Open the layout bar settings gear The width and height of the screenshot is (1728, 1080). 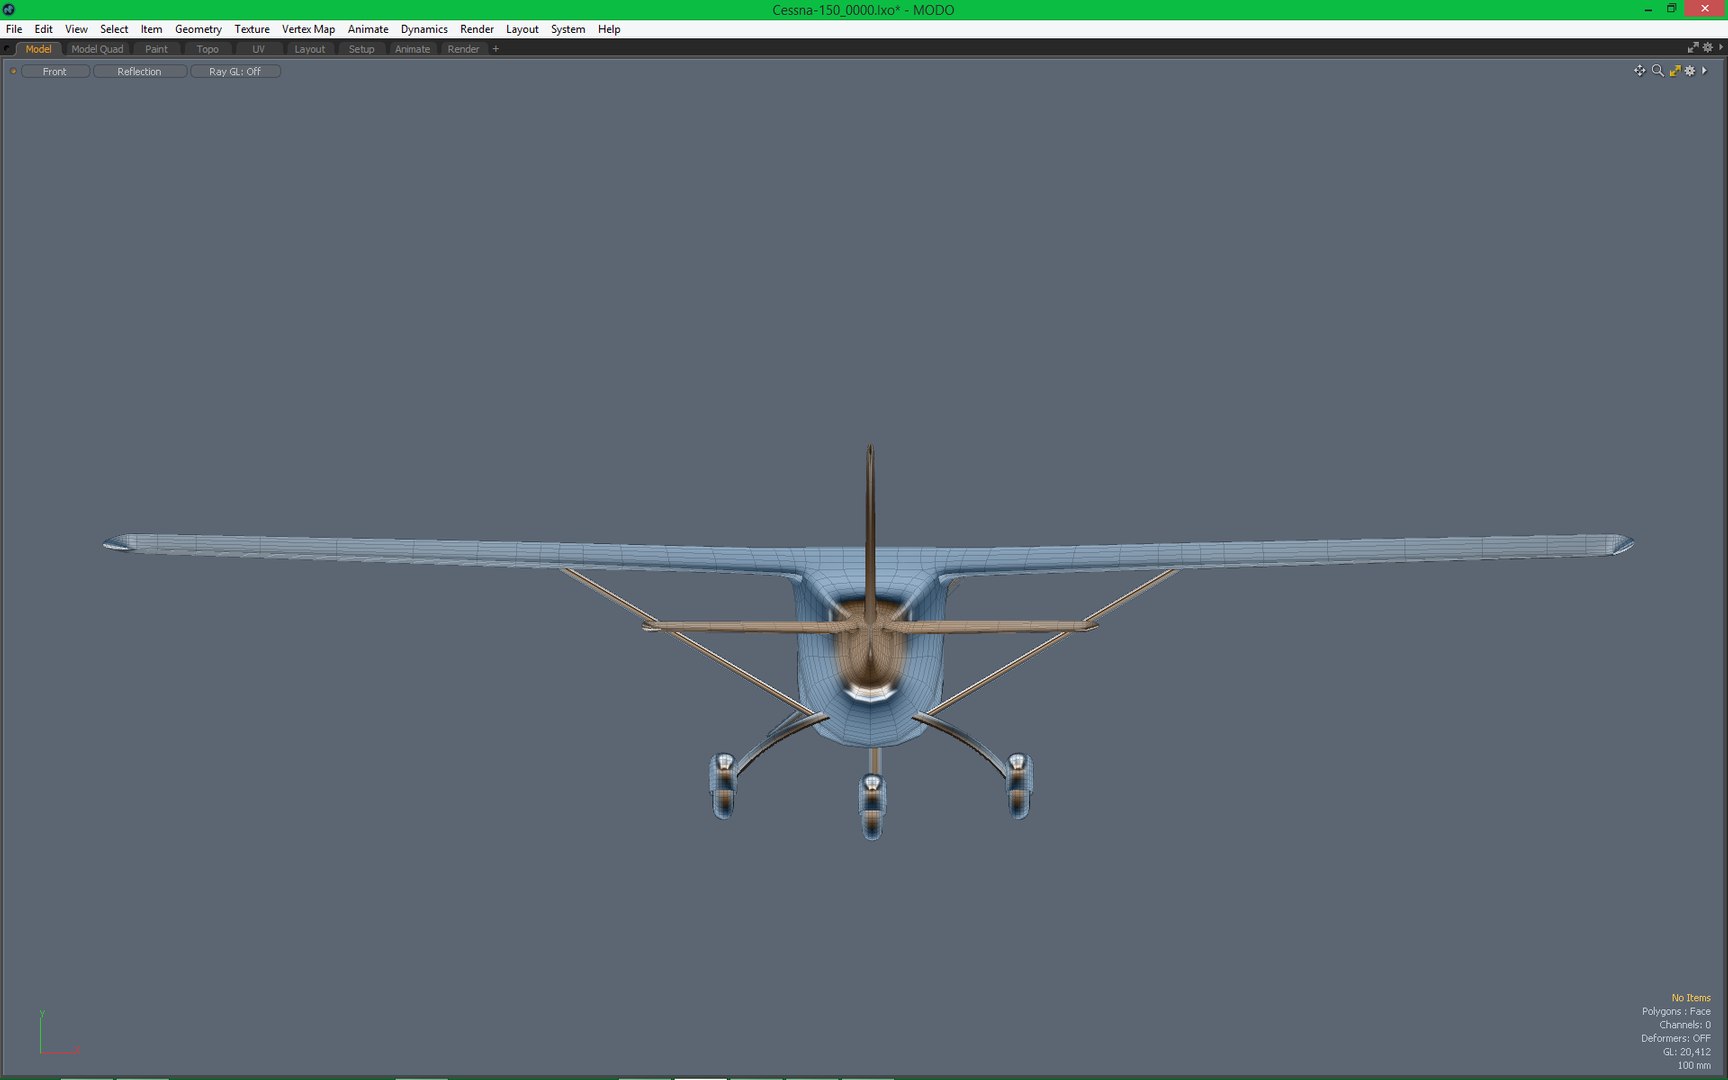tap(1707, 47)
